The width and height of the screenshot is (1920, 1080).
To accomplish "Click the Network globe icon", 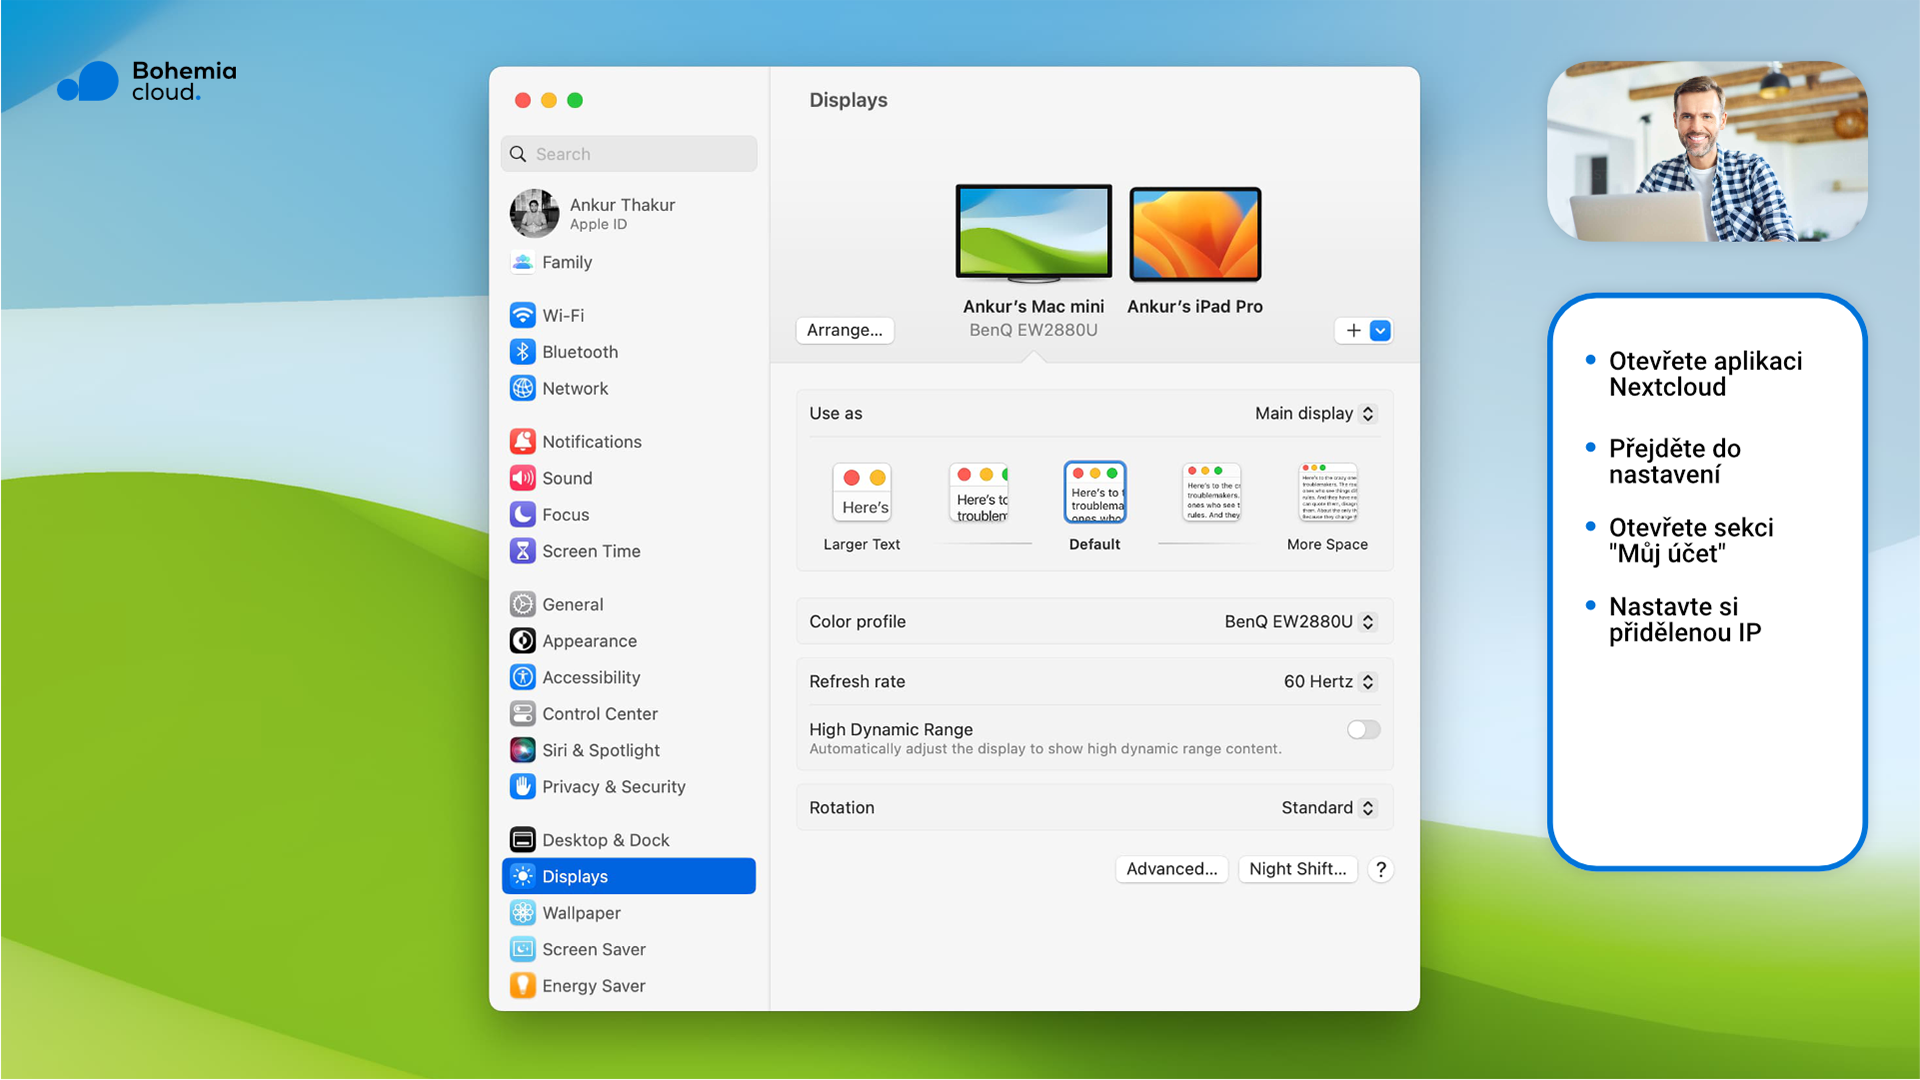I will click(522, 388).
